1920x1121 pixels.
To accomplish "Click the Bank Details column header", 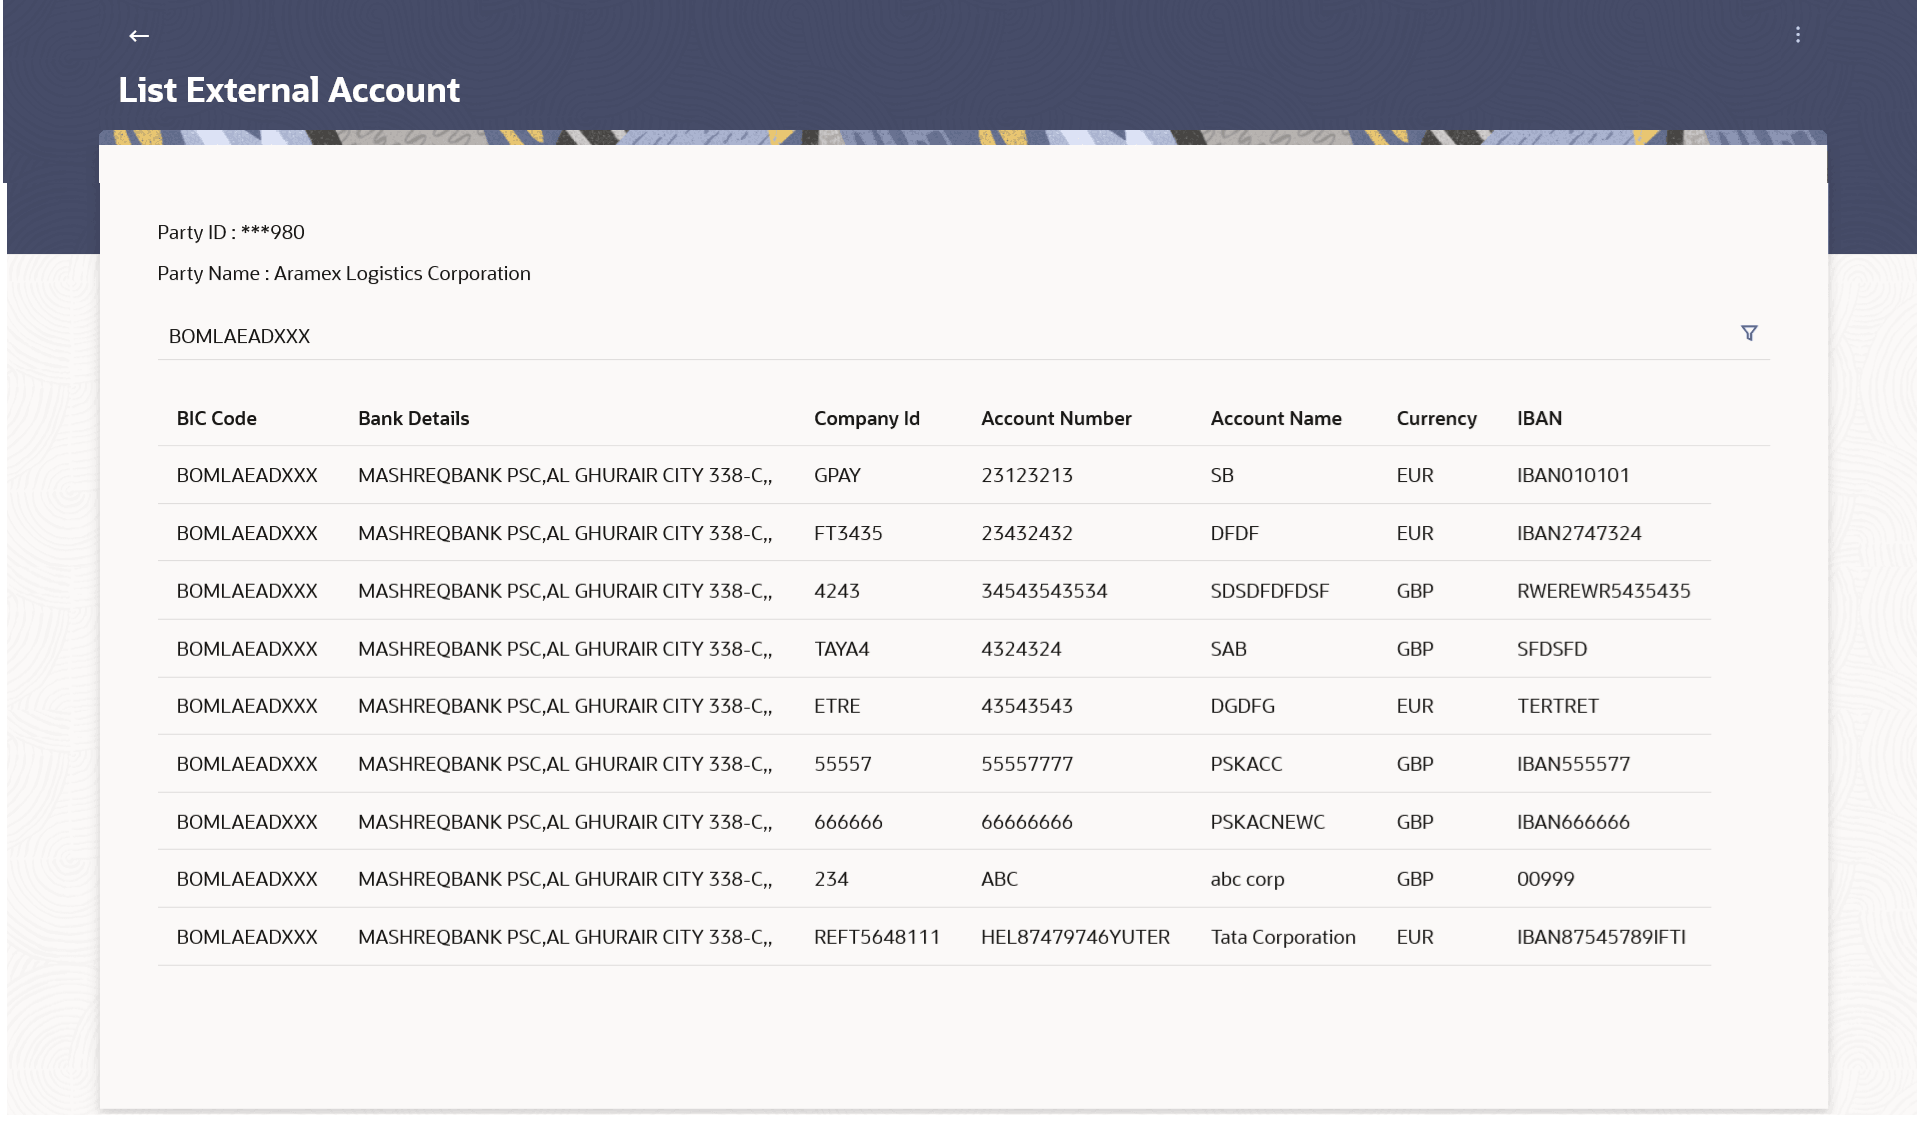I will [413, 418].
